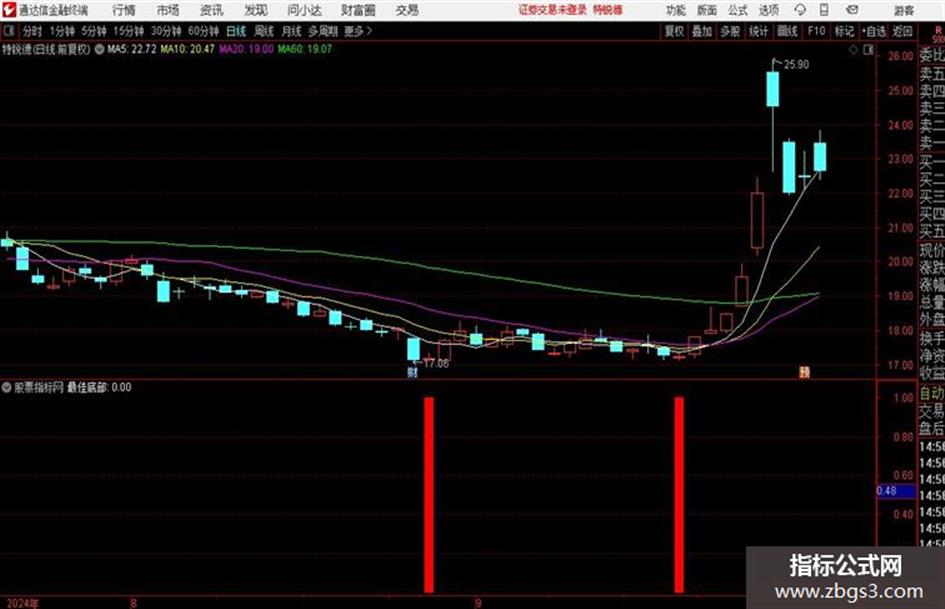Screen dimensions: 945x609
Task: Click the 最佳底部: 0.00 indicator label
Action: click(x=99, y=387)
